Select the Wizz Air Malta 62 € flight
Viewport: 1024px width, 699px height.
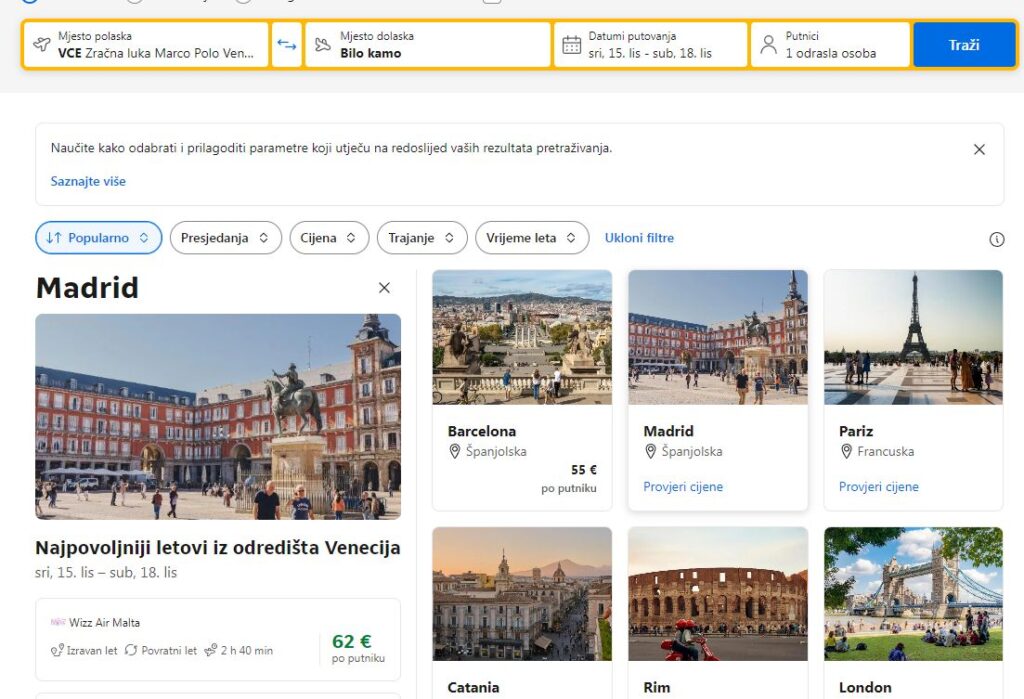coord(217,640)
